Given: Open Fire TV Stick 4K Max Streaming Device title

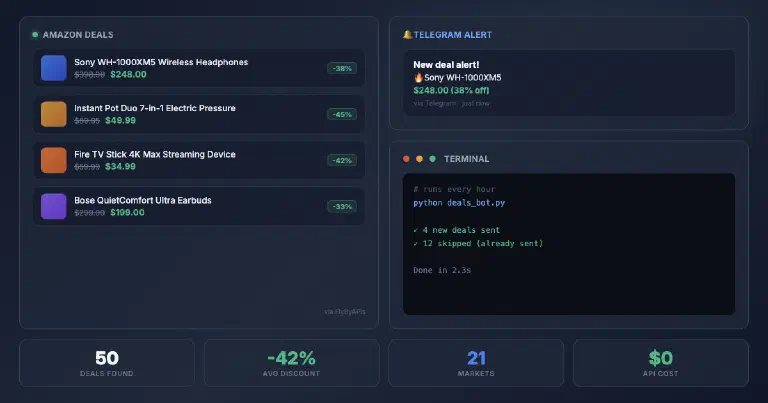Looking at the screenshot, I should (155, 154).
